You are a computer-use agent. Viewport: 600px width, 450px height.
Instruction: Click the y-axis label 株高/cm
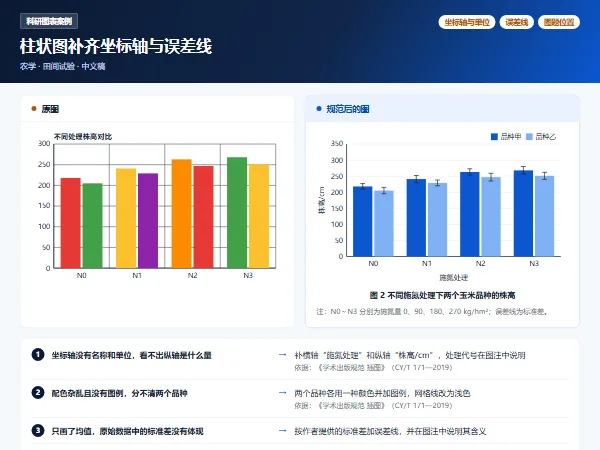pos(321,200)
